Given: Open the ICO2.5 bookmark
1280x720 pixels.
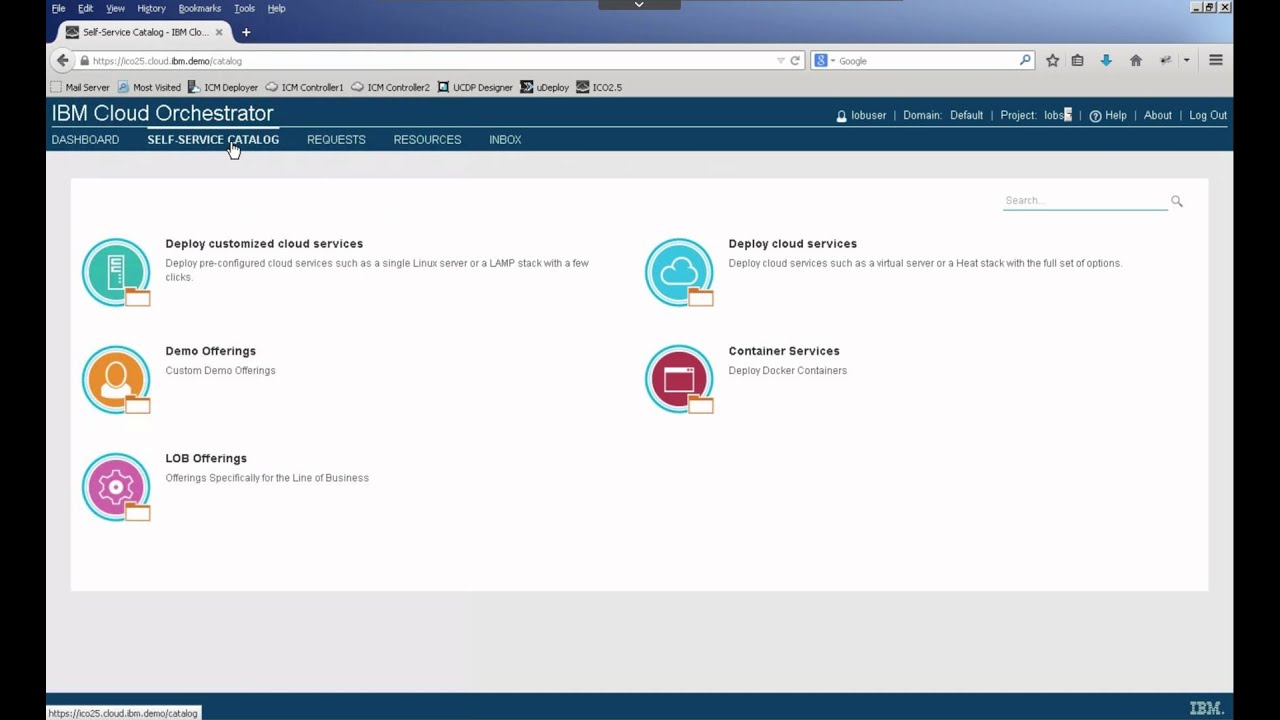Looking at the screenshot, I should pos(599,87).
